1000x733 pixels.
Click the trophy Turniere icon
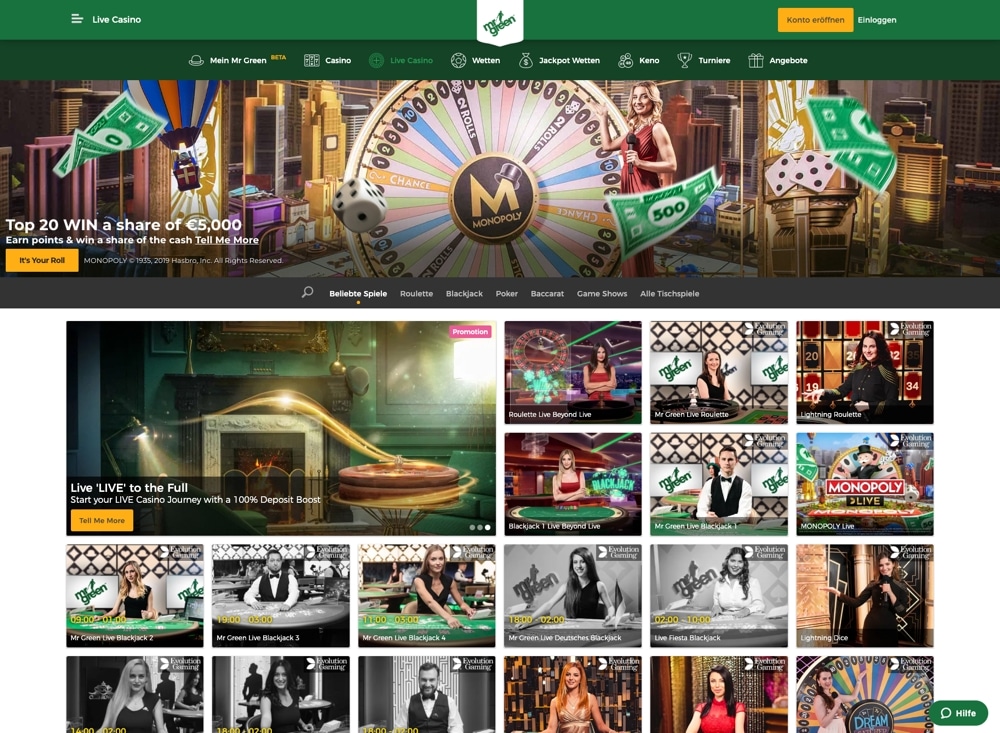pyautogui.click(x=684, y=61)
